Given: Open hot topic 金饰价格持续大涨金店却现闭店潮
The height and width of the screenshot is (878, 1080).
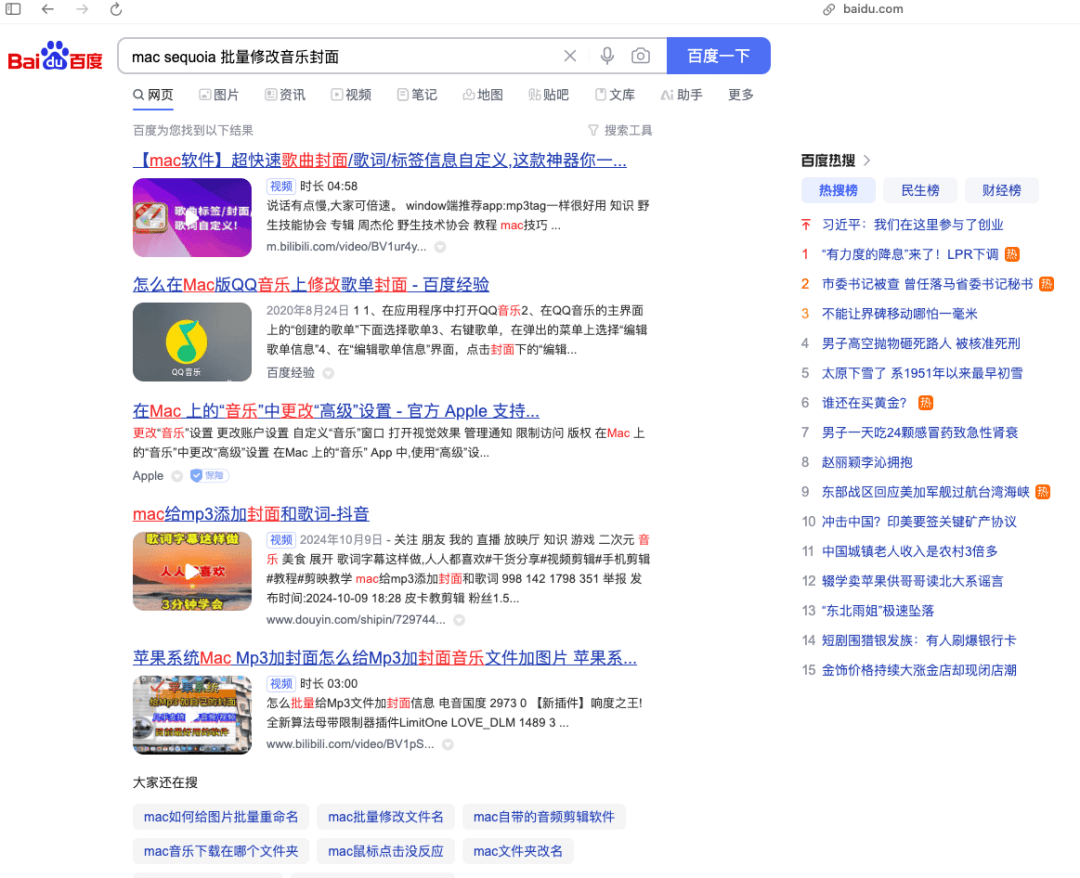Looking at the screenshot, I should tap(919, 670).
